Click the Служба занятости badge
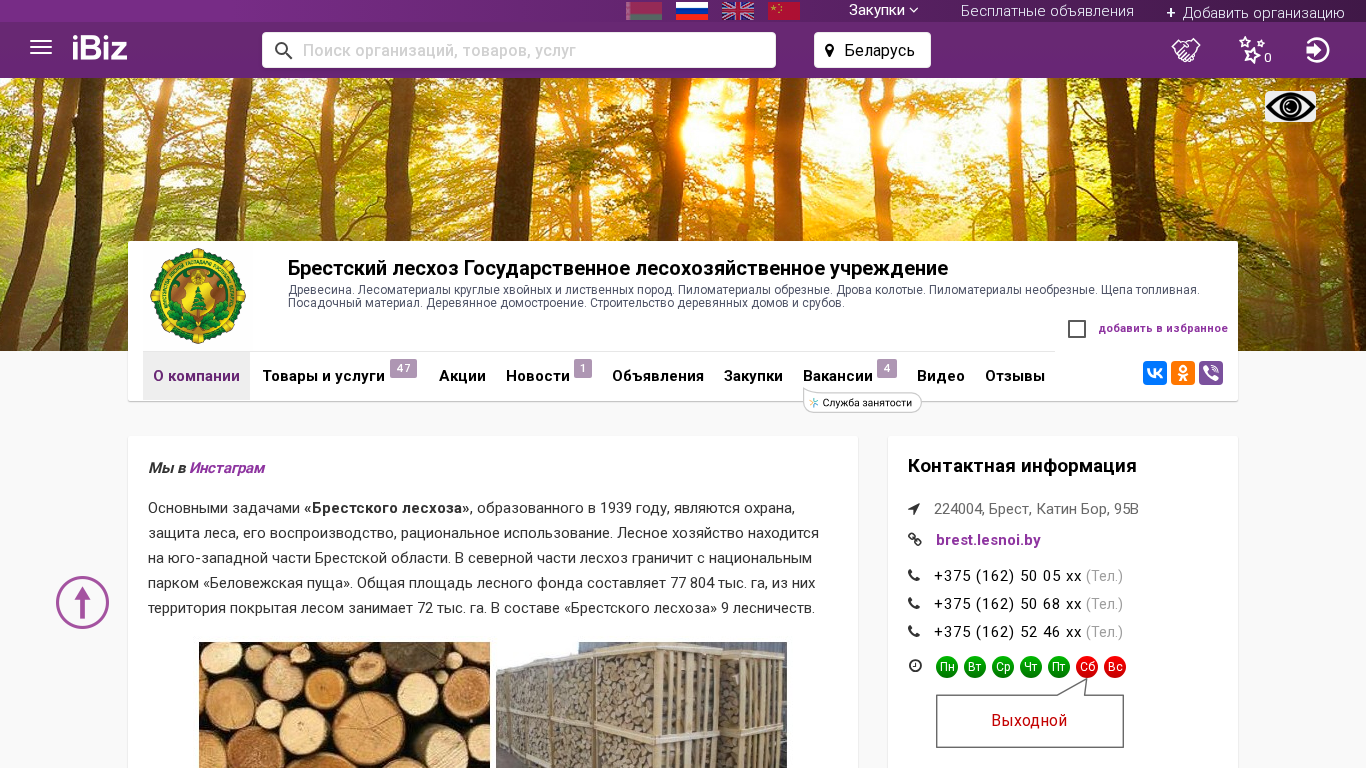 pos(862,402)
